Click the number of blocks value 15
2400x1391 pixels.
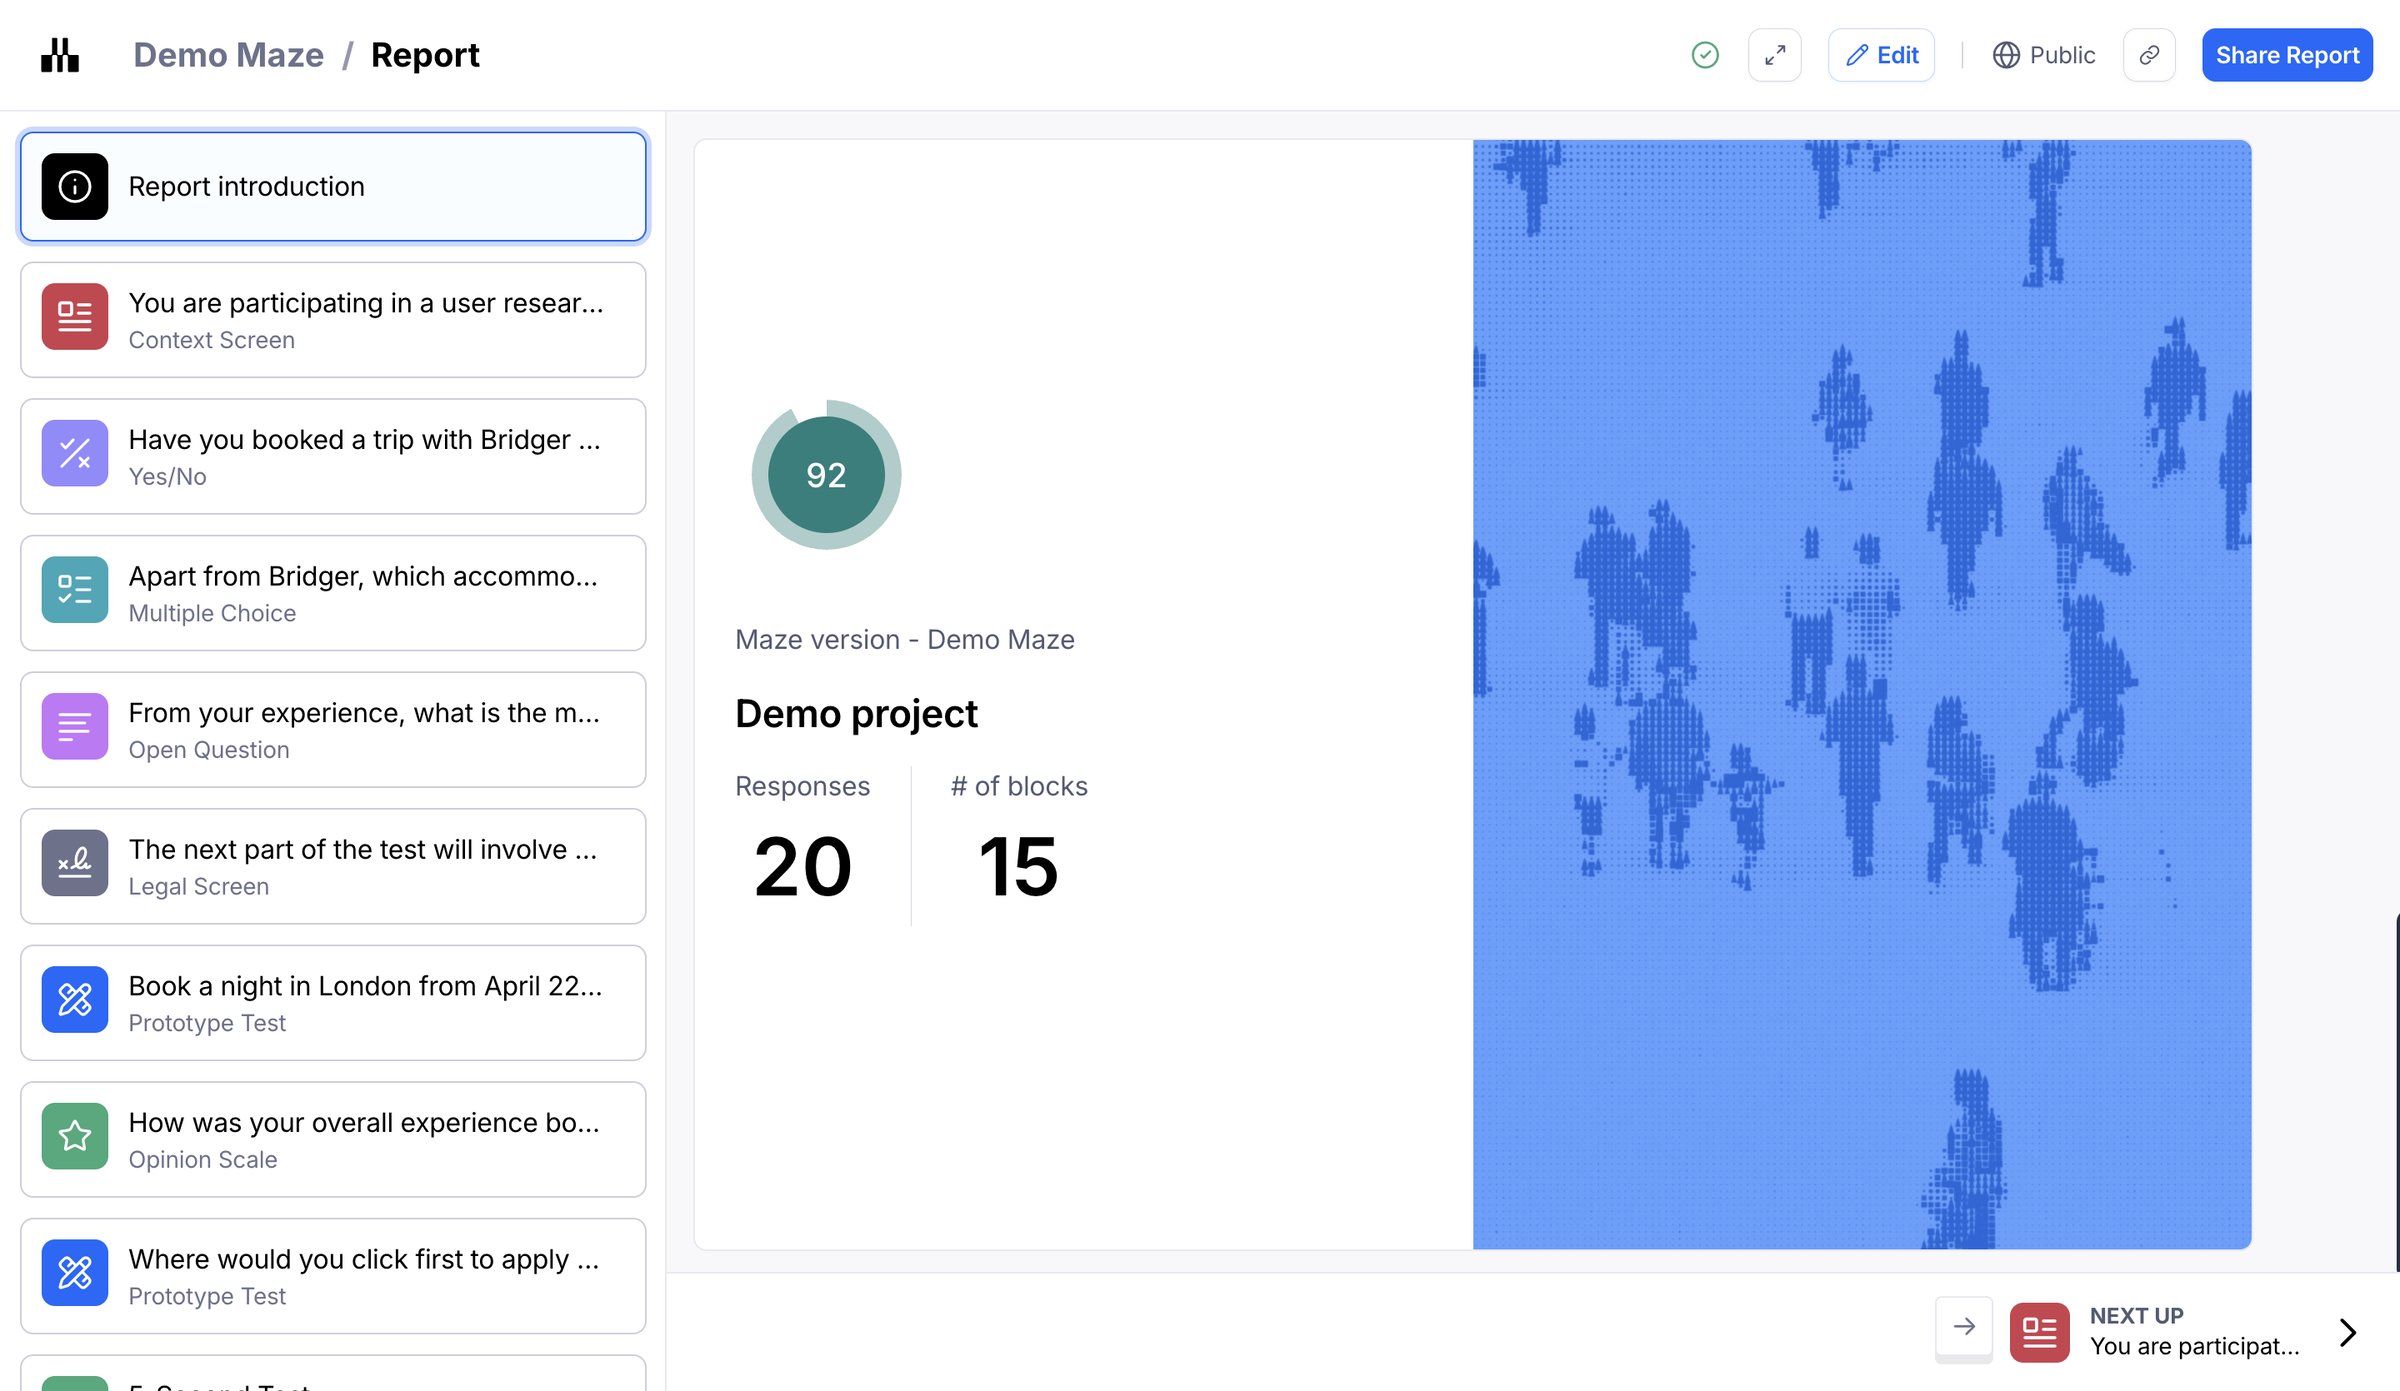(x=1018, y=866)
